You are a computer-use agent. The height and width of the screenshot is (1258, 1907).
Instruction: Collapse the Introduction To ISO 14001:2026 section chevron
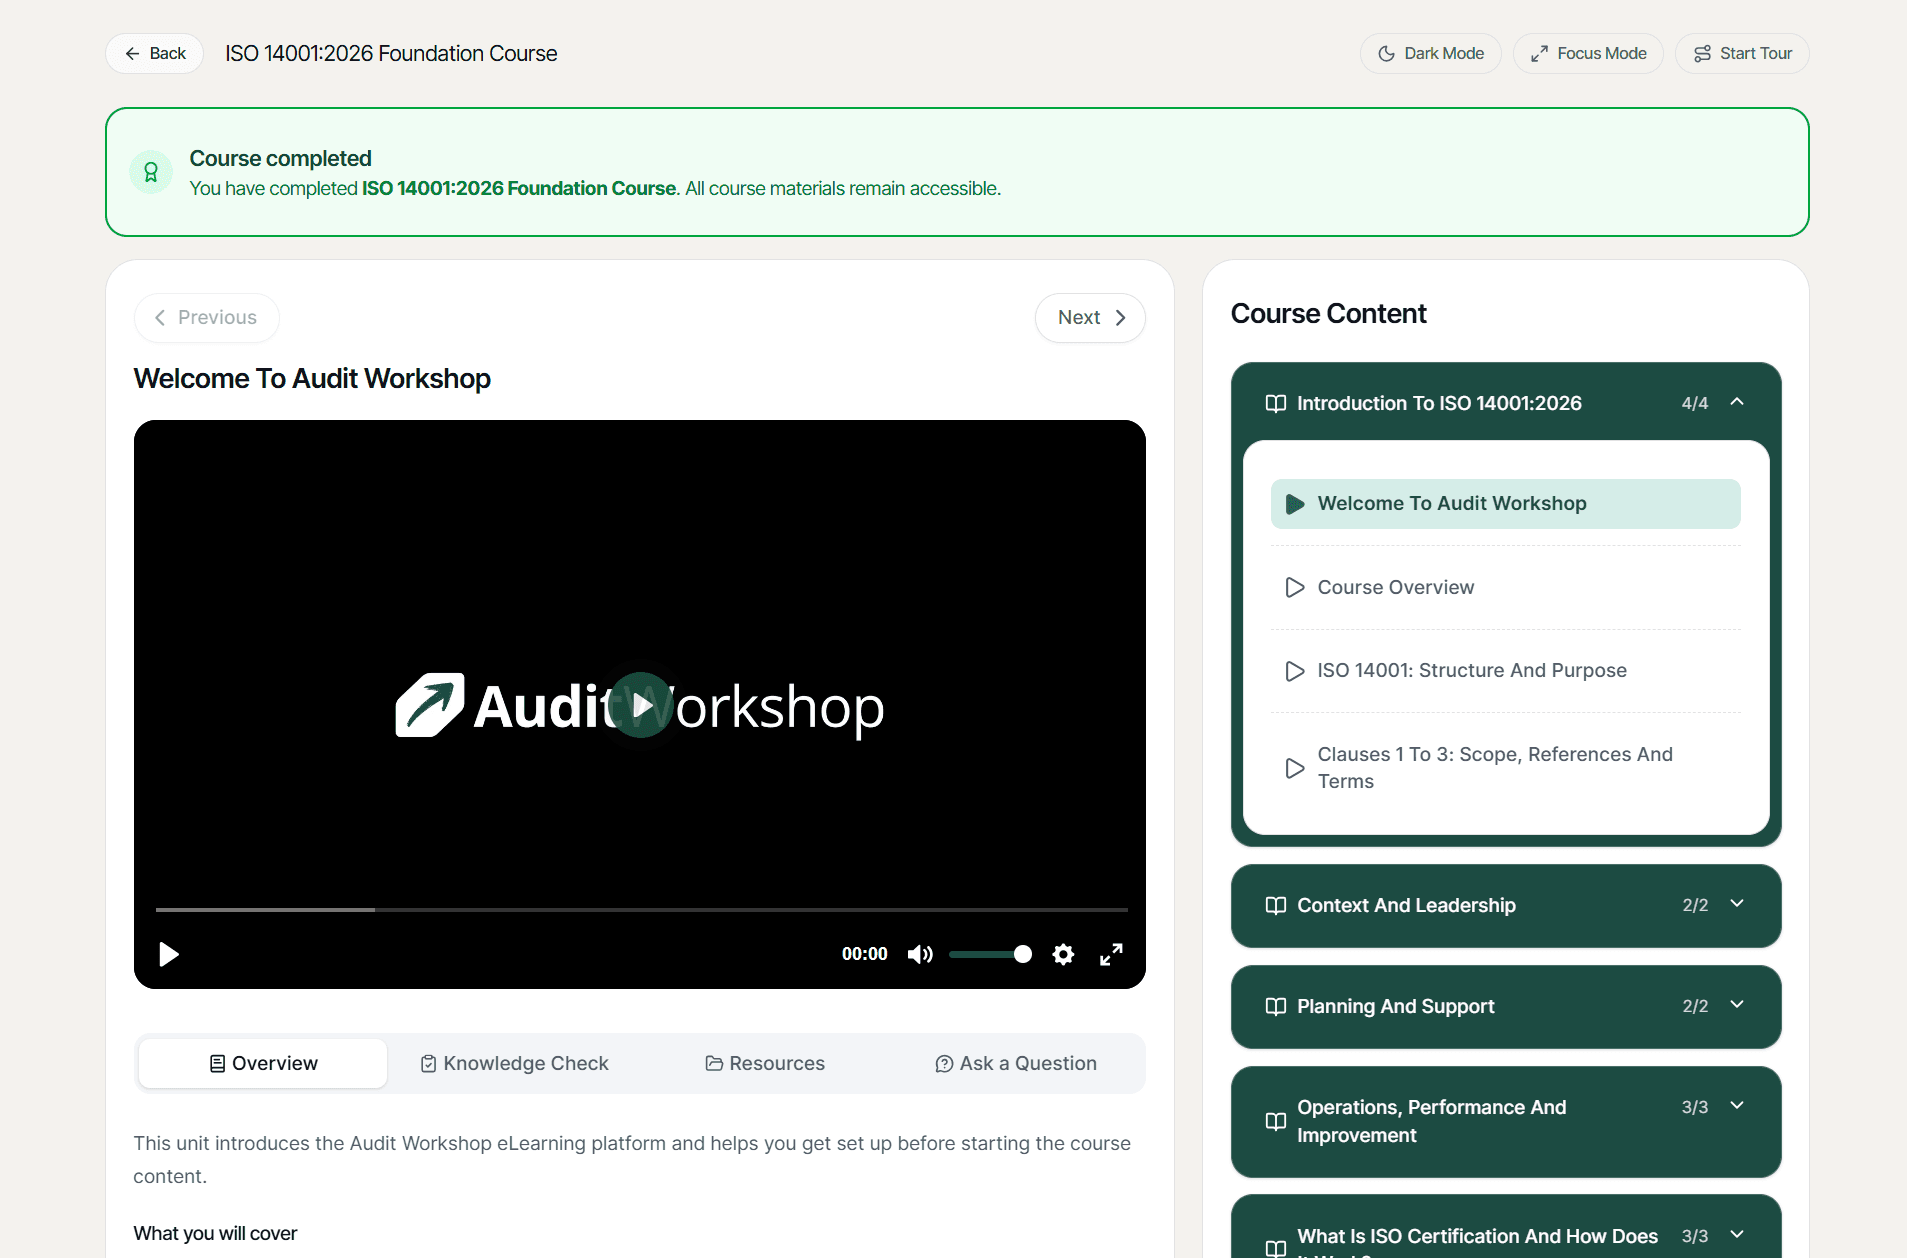click(x=1737, y=402)
